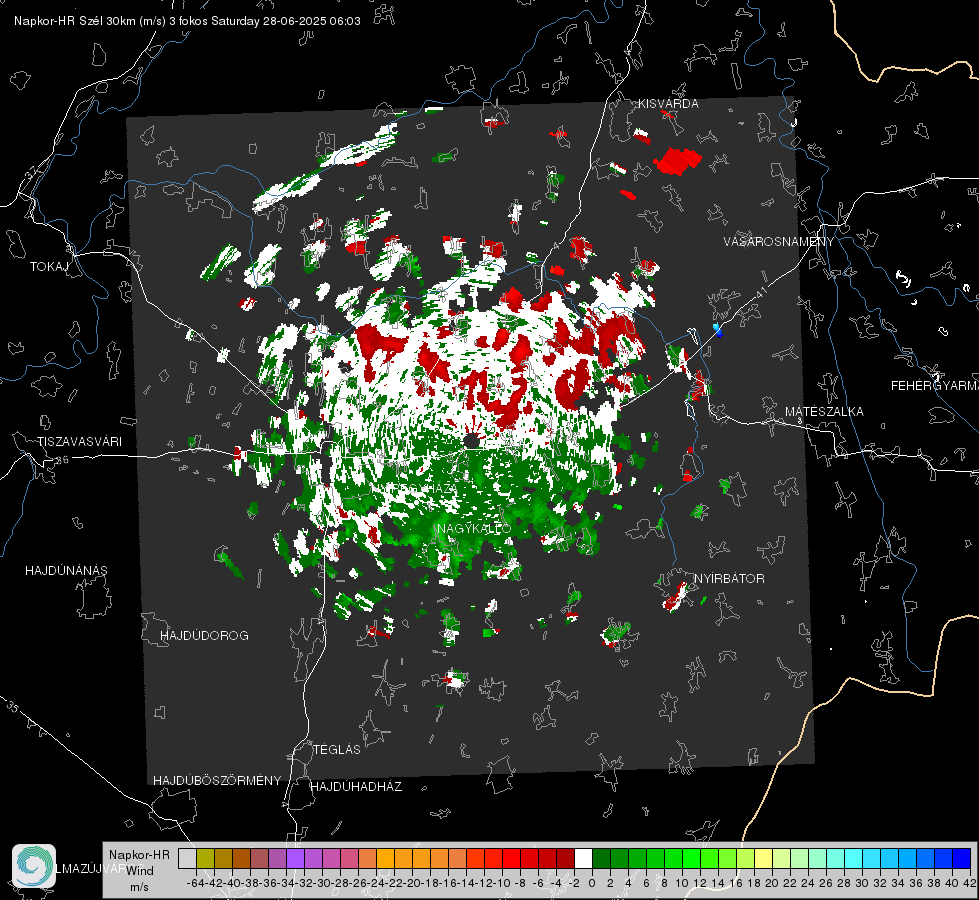Click road number 41 near Vásárosnamény
979x900 pixels.
760,292
